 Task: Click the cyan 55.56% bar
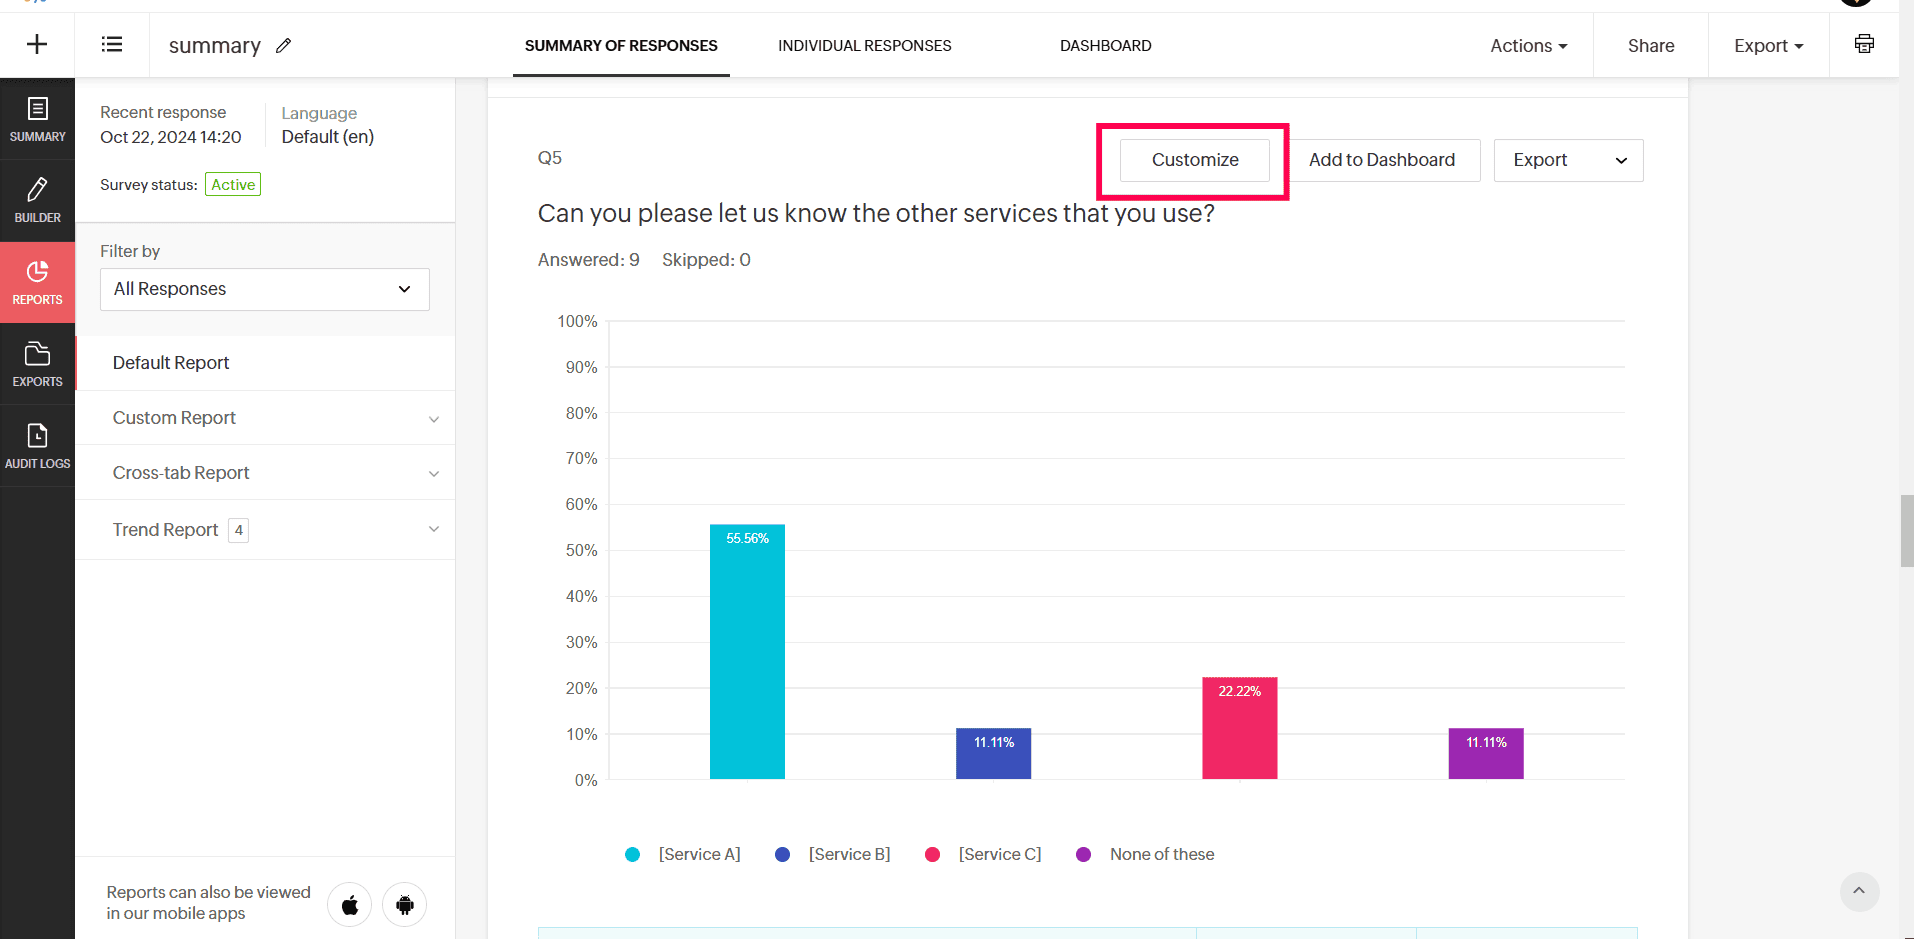[747, 652]
